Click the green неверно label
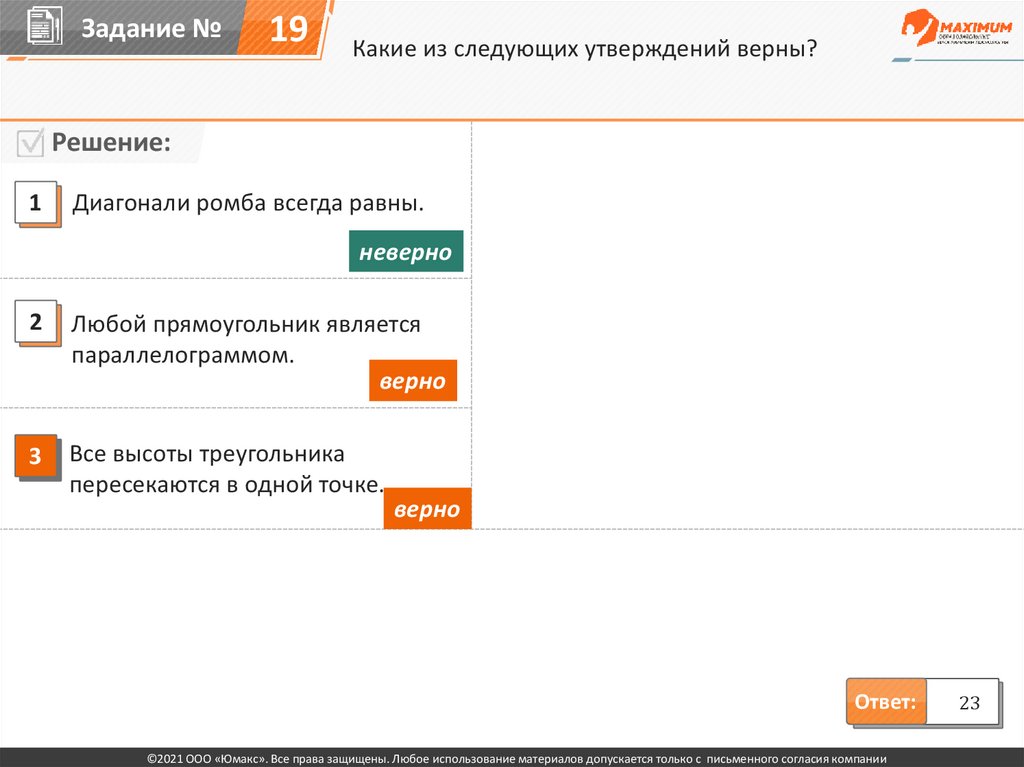Viewport: 1024px width, 767px height. coord(406,251)
